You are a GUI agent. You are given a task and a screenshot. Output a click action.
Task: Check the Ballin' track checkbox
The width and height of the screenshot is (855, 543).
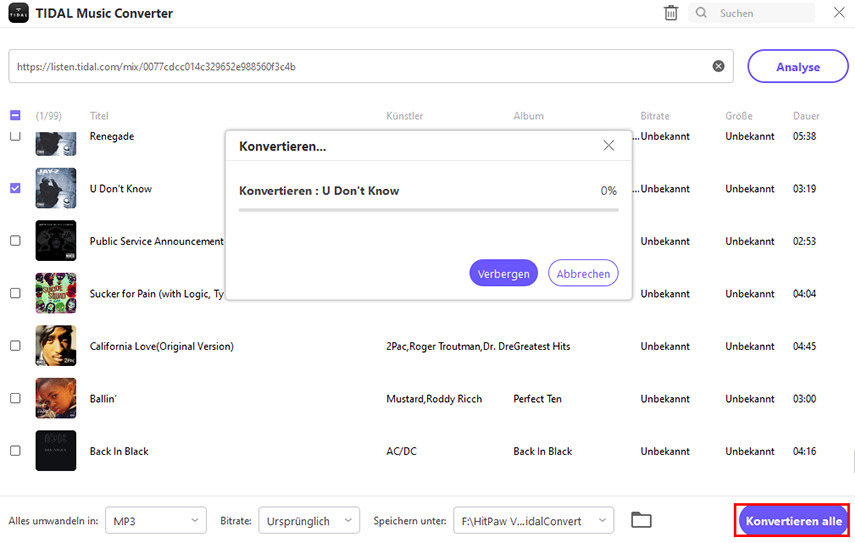pyautogui.click(x=15, y=398)
